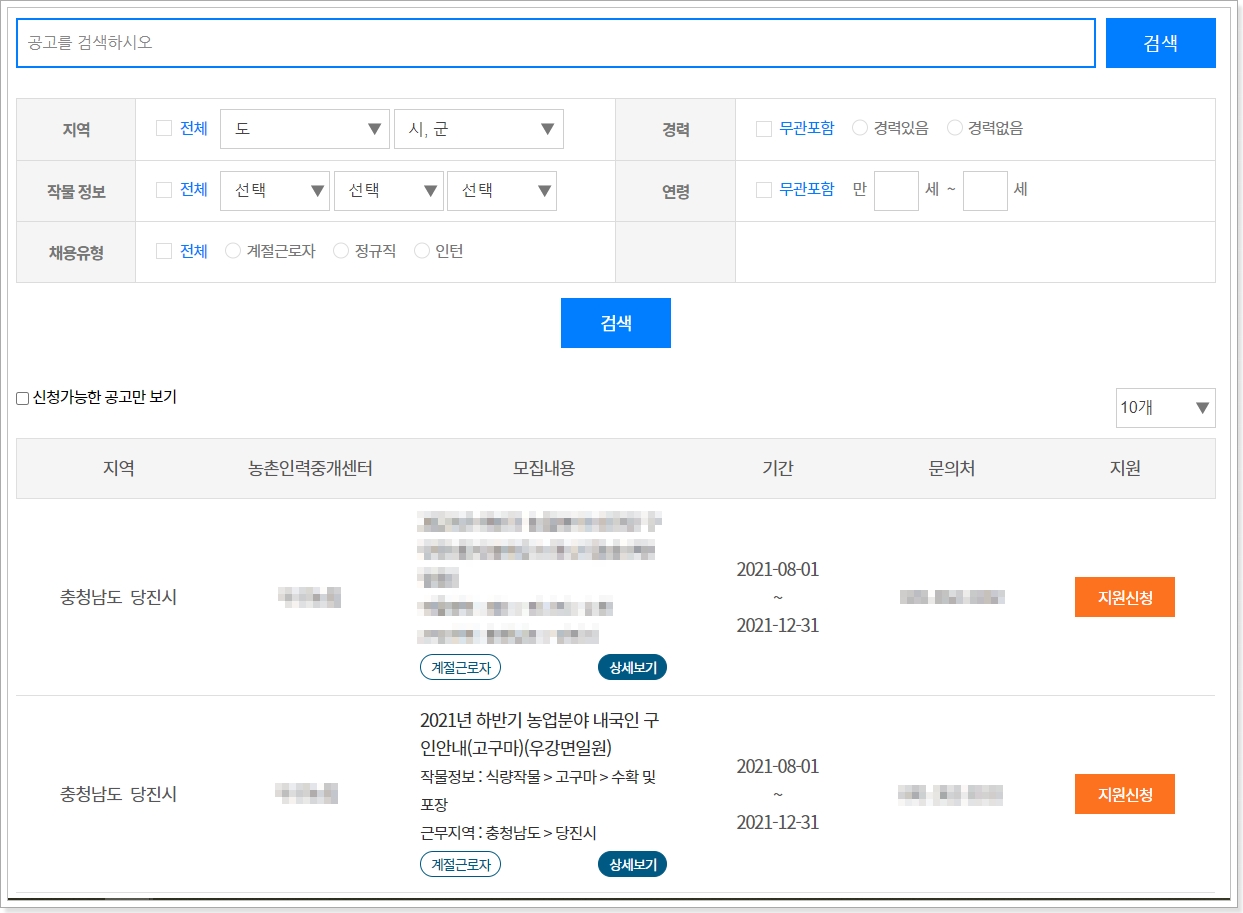1243x913 pixels.
Task: Click the centered 검색 button below filters
Action: pyautogui.click(x=616, y=323)
